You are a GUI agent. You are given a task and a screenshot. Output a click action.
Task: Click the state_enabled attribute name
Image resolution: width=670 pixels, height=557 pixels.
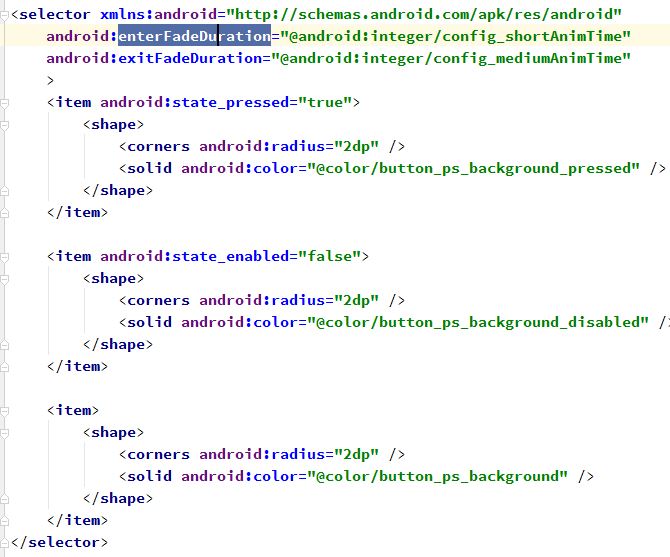[230, 256]
